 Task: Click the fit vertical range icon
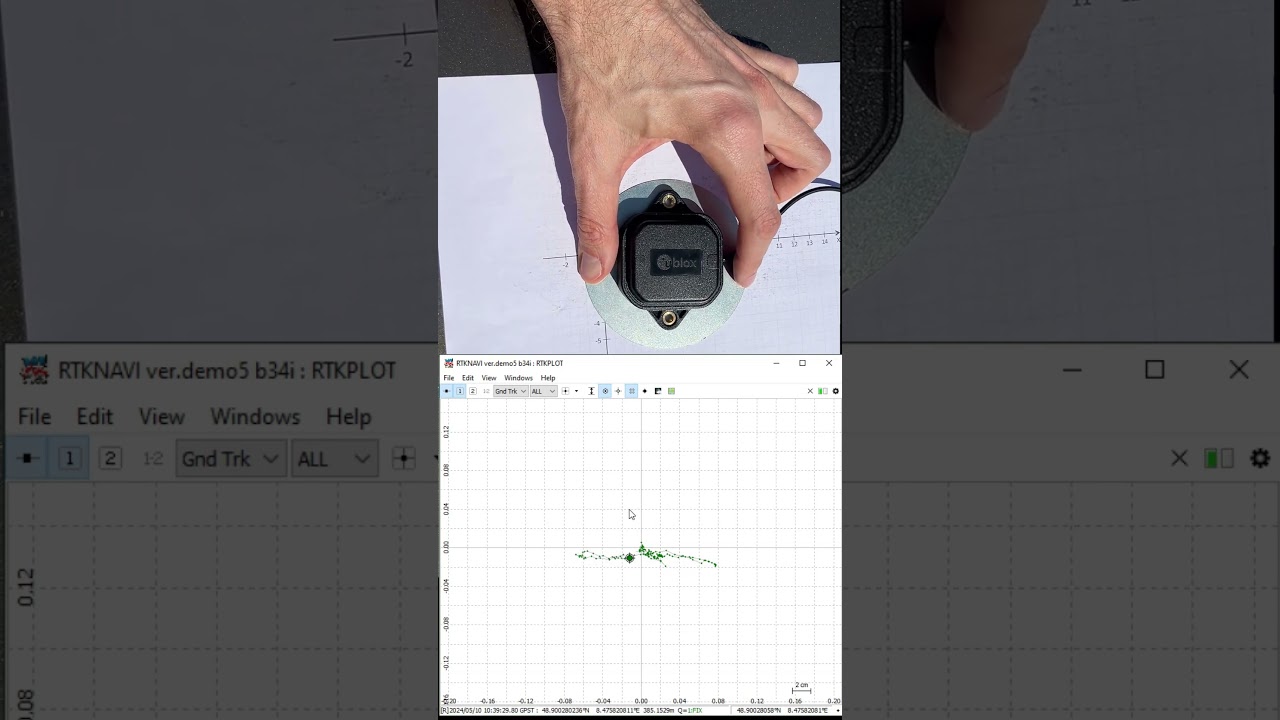tap(591, 391)
